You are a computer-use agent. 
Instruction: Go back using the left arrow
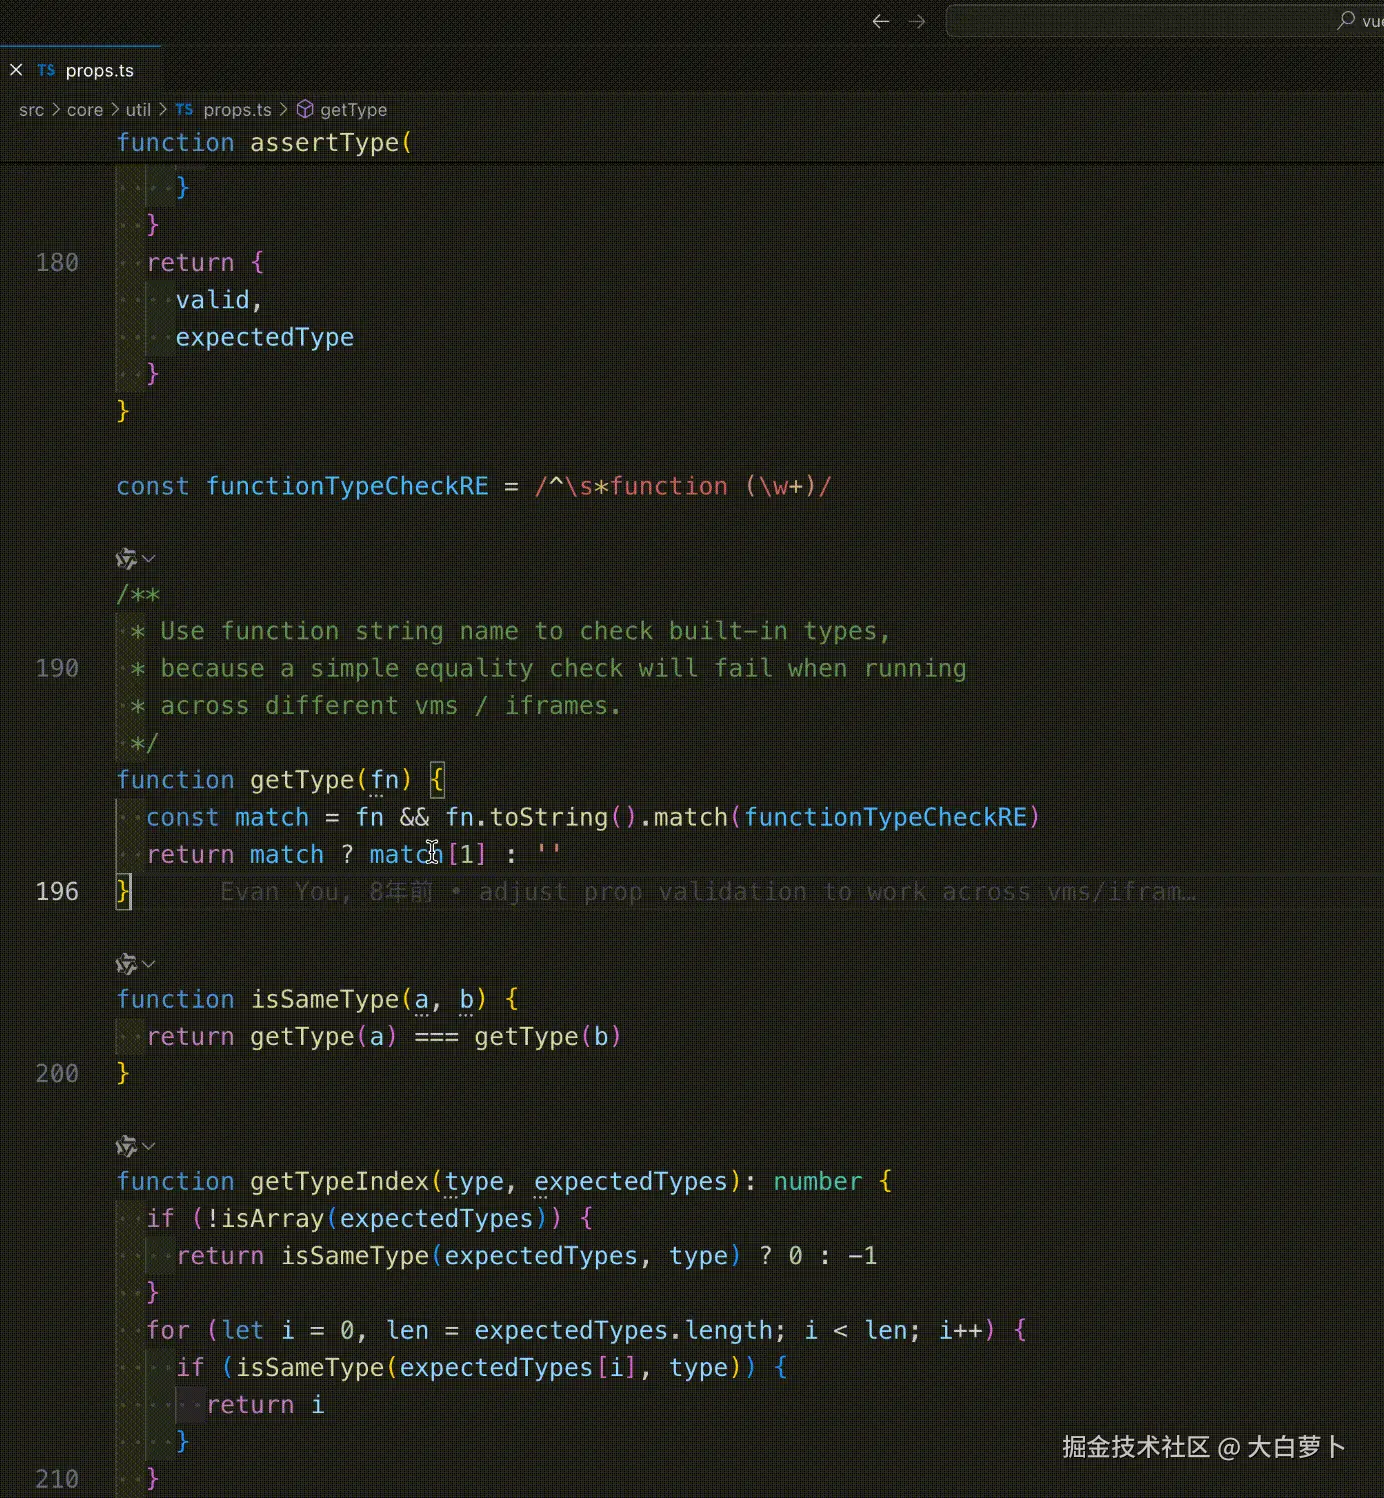[x=880, y=21]
